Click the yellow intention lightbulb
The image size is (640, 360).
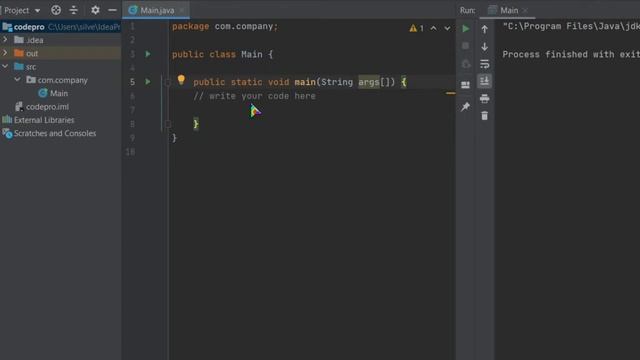click(x=181, y=80)
